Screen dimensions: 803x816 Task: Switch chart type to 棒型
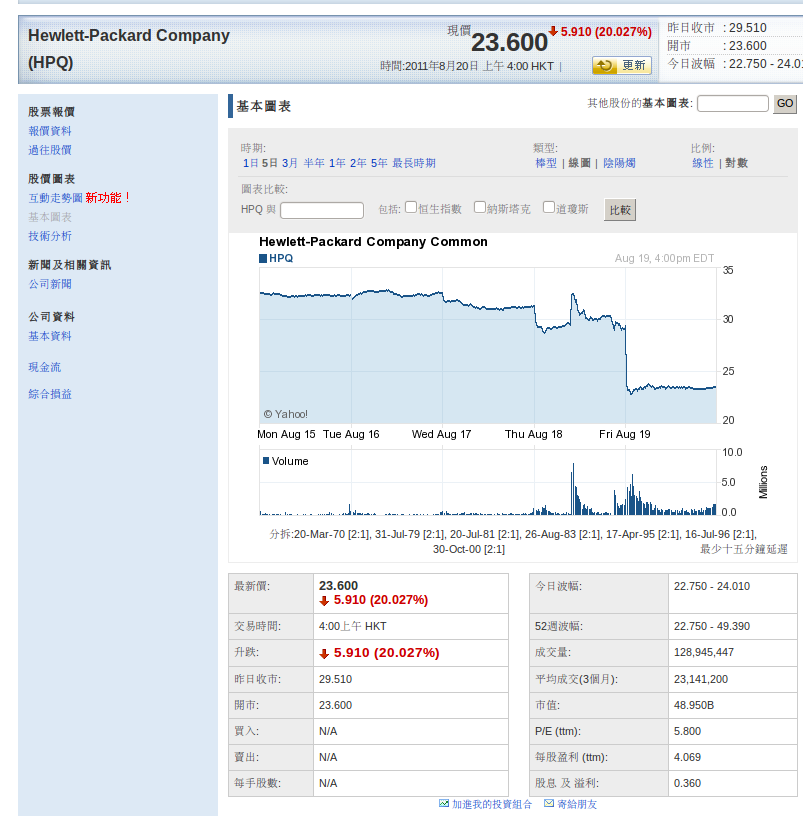click(546, 163)
